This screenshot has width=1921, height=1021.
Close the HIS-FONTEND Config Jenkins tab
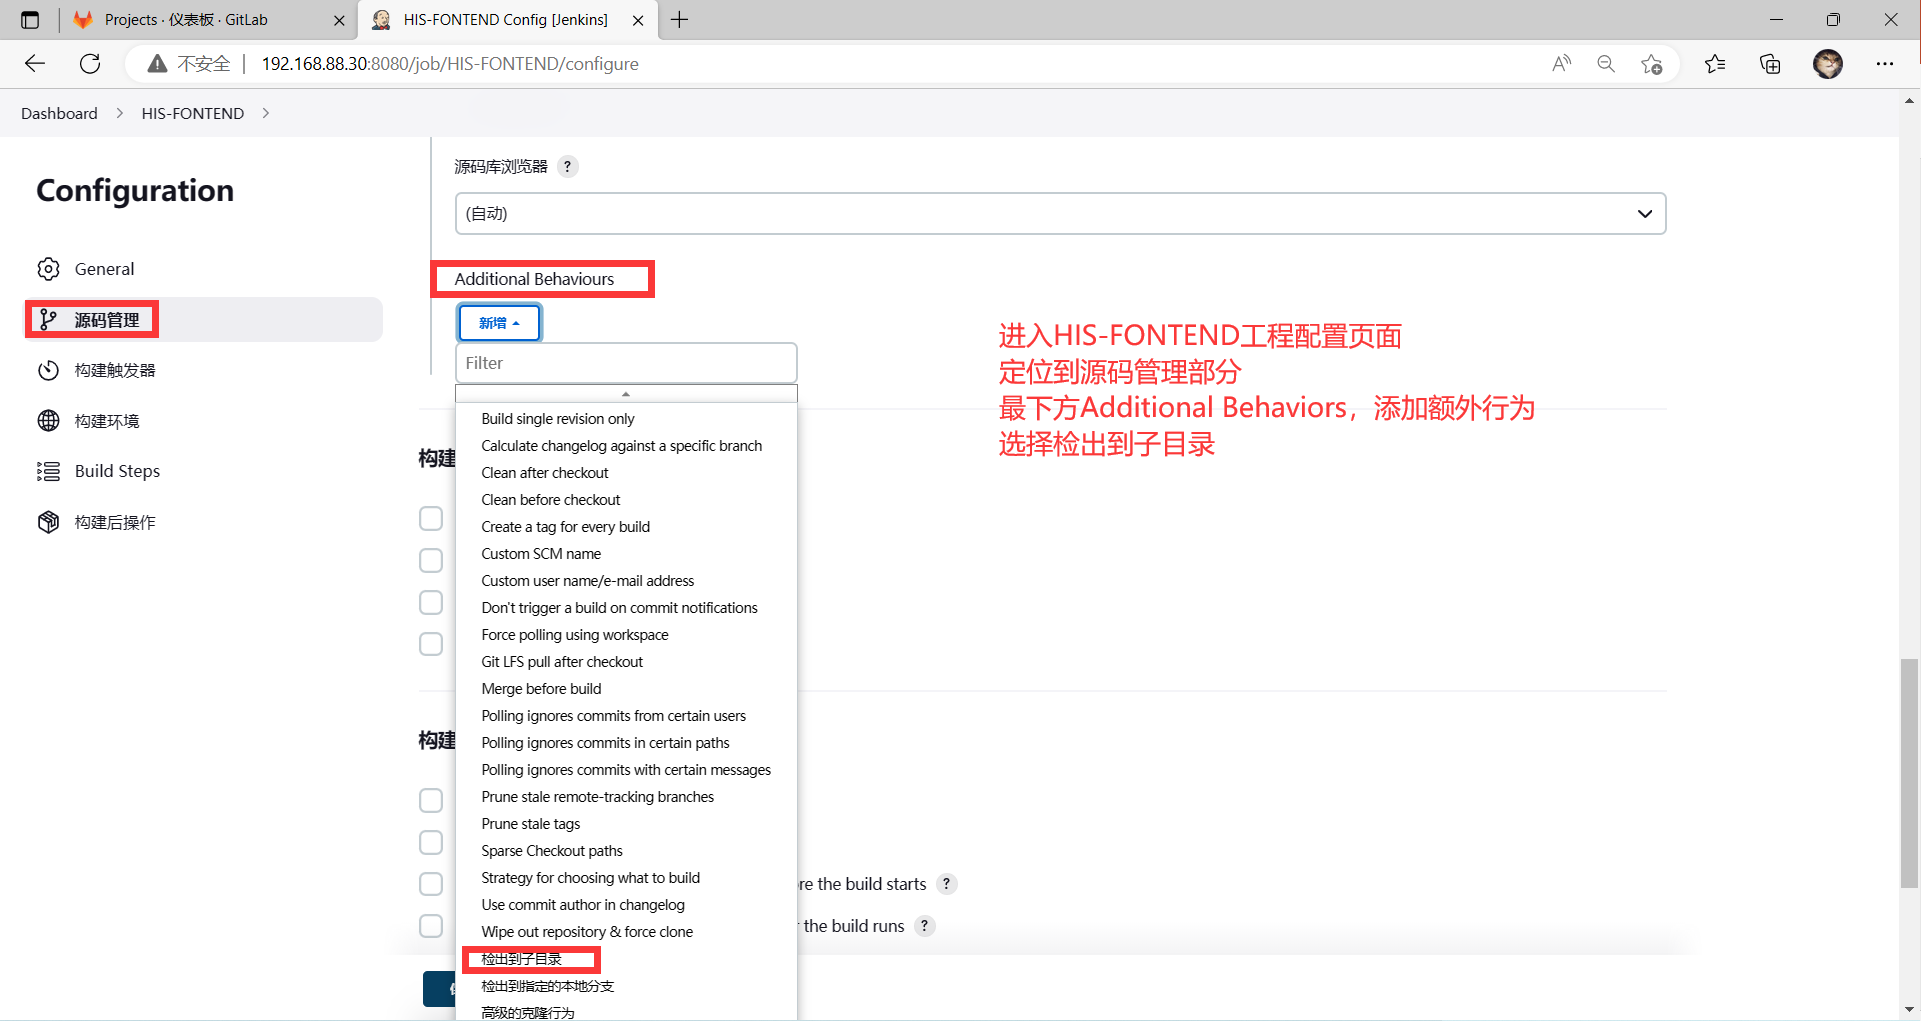click(638, 20)
